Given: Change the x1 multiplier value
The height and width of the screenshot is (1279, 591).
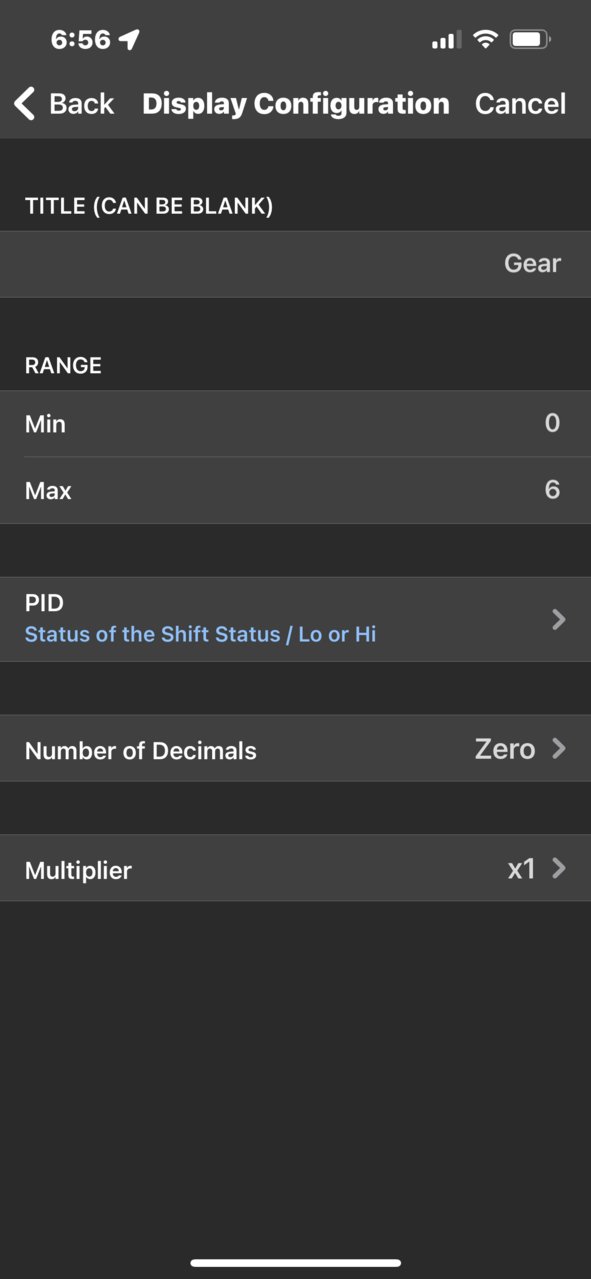Looking at the screenshot, I should [522, 869].
